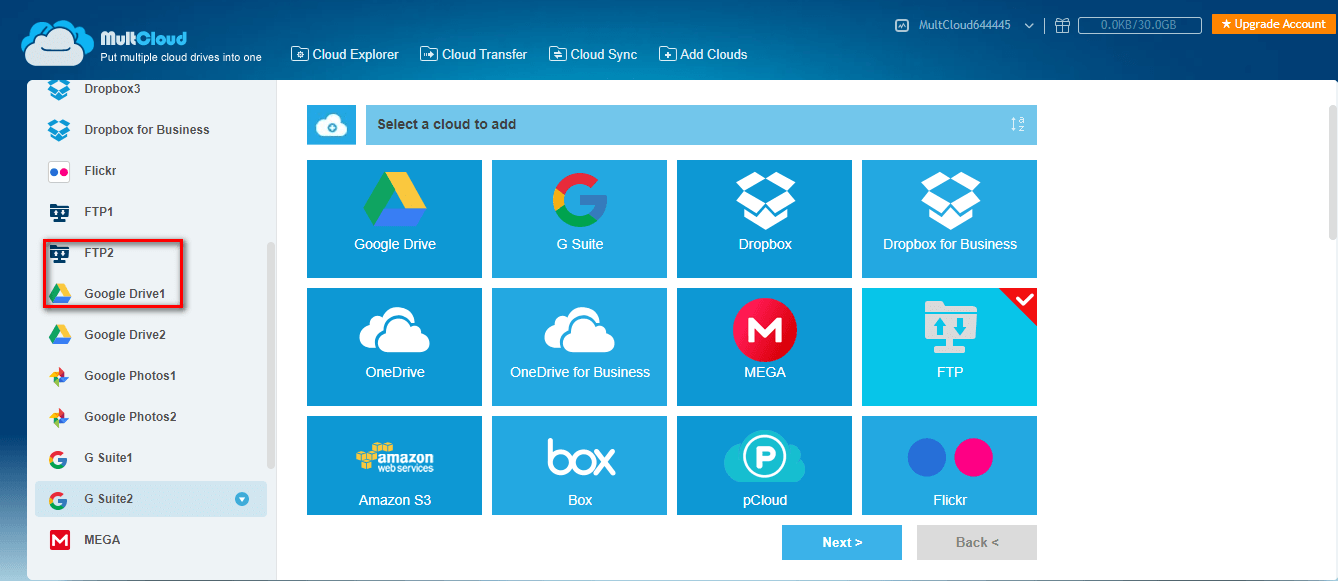Click the account activity icon
This screenshot has height=581, width=1338.
pyautogui.click(x=902, y=25)
